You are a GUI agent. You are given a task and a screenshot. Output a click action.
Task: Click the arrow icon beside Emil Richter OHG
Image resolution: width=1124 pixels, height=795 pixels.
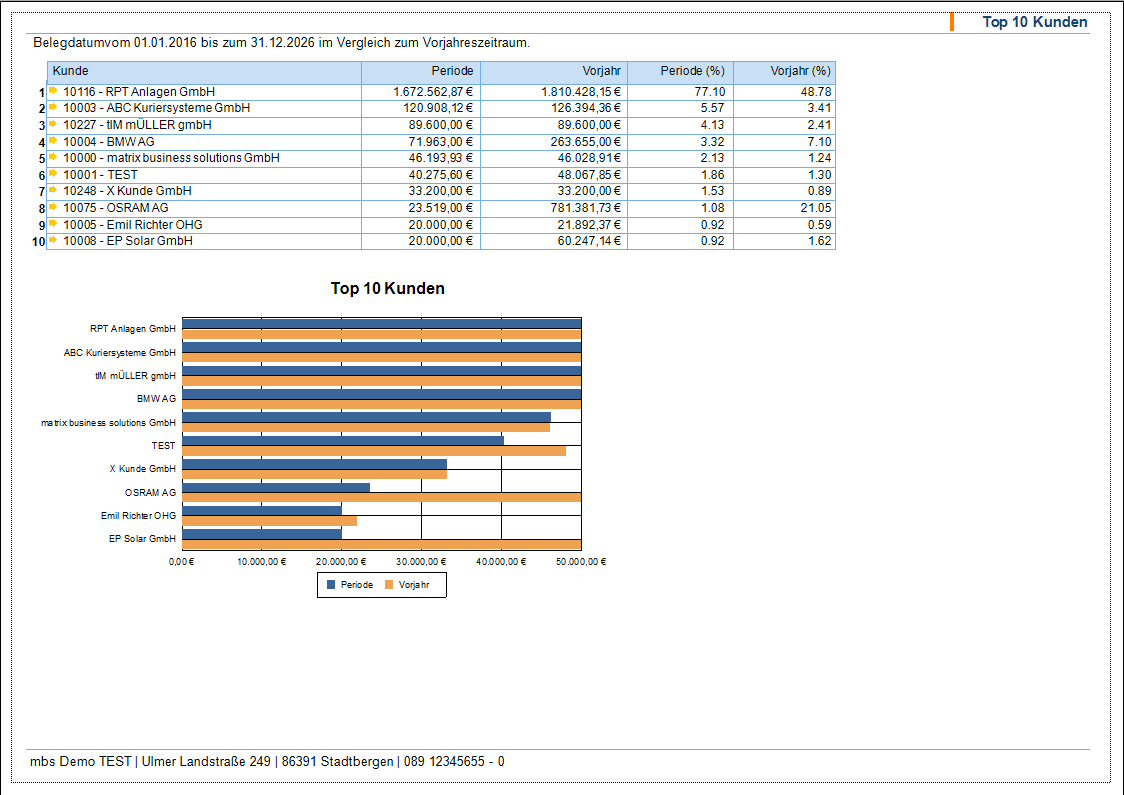[x=53, y=224]
